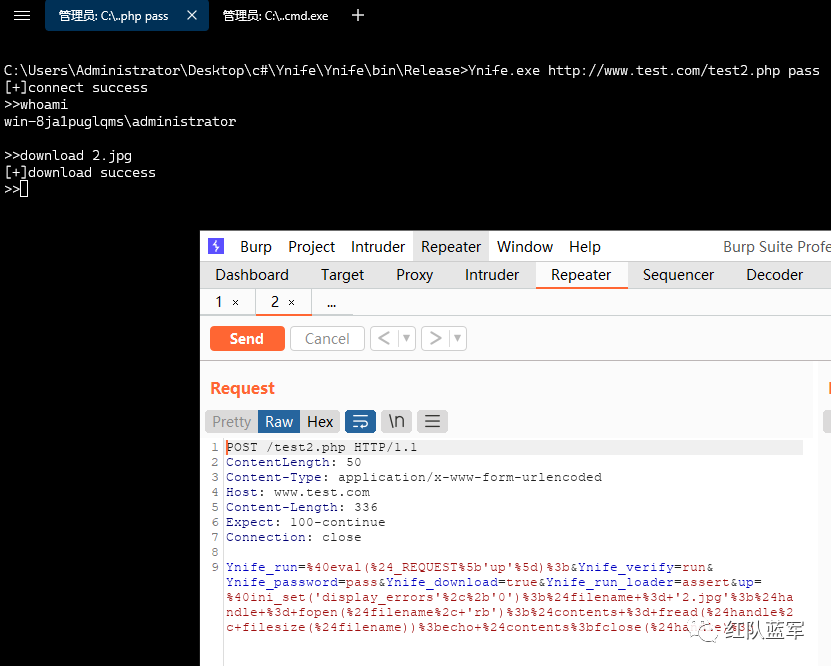The height and width of the screenshot is (666, 831).
Task: Select the Repeater tool tab
Action: [581, 275]
